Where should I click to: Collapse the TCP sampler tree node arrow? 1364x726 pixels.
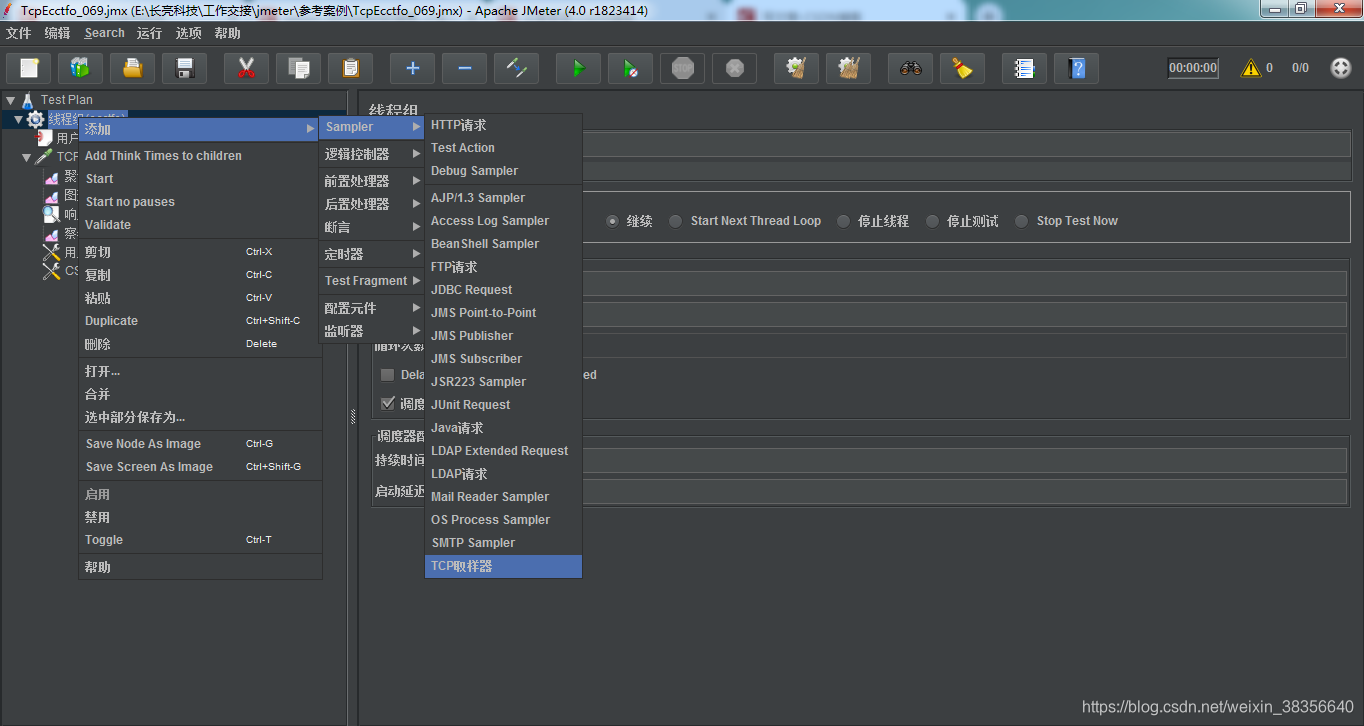pyautogui.click(x=27, y=157)
